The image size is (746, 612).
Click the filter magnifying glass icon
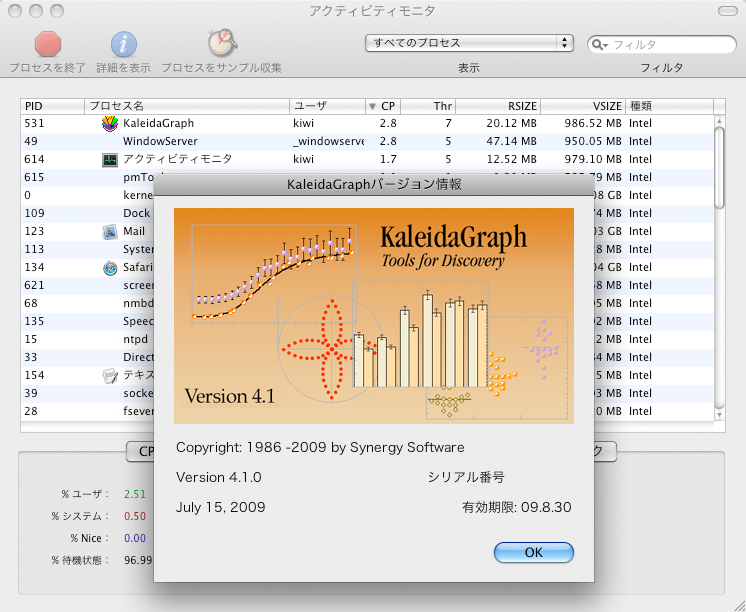point(598,45)
